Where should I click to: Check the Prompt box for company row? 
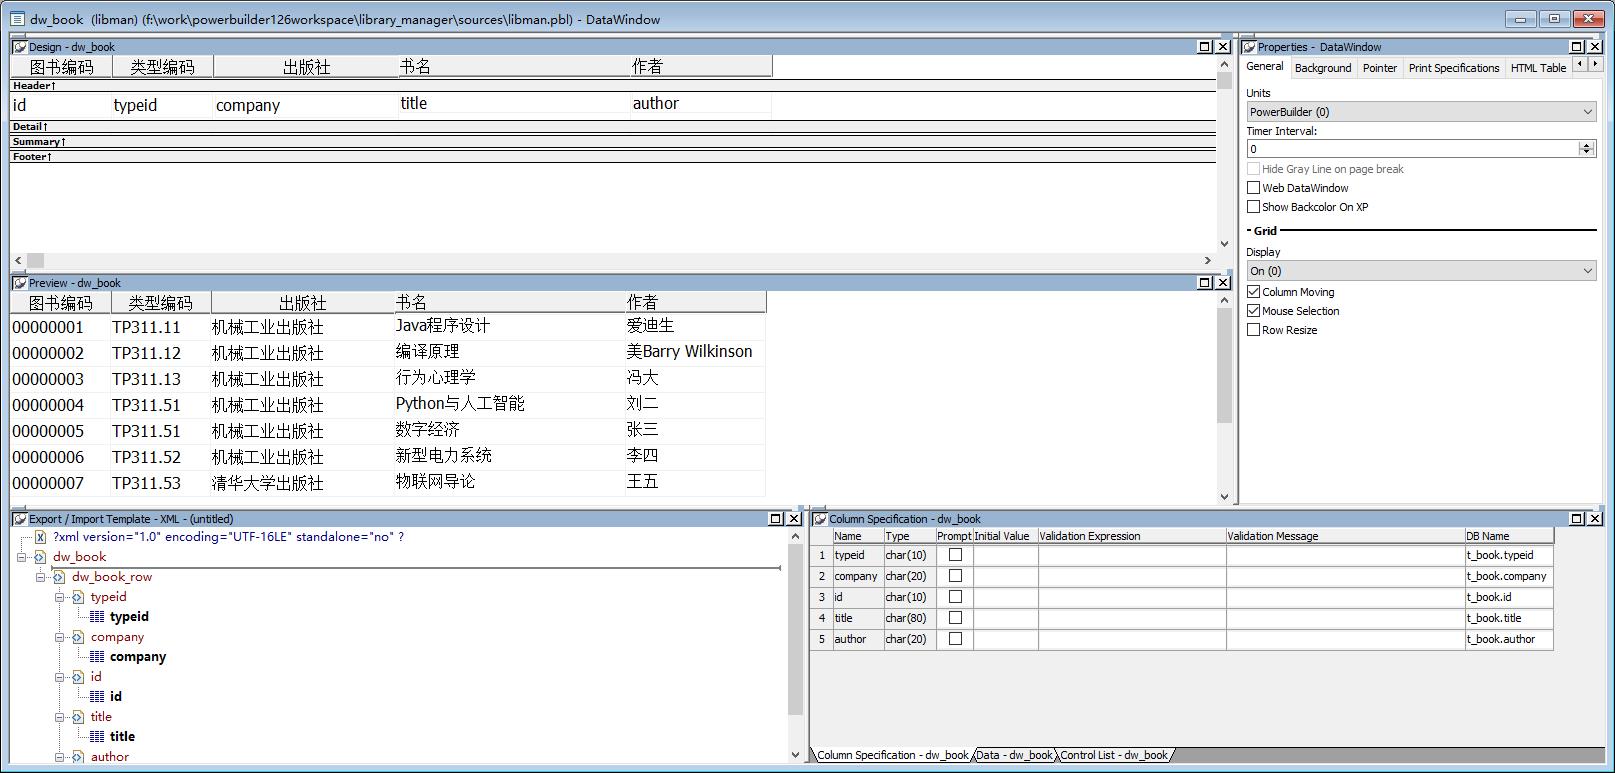pos(955,576)
